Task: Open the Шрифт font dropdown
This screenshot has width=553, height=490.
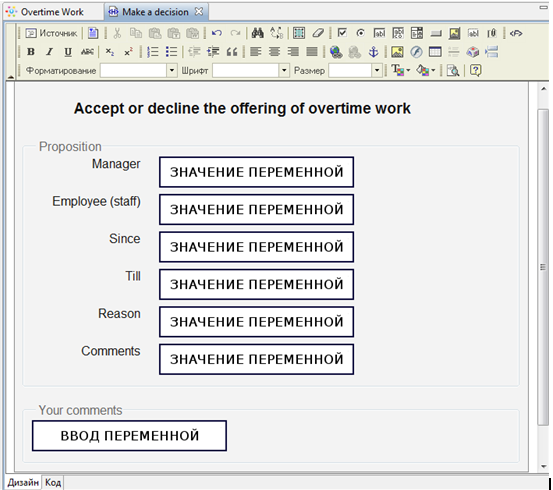Action: [x=284, y=70]
